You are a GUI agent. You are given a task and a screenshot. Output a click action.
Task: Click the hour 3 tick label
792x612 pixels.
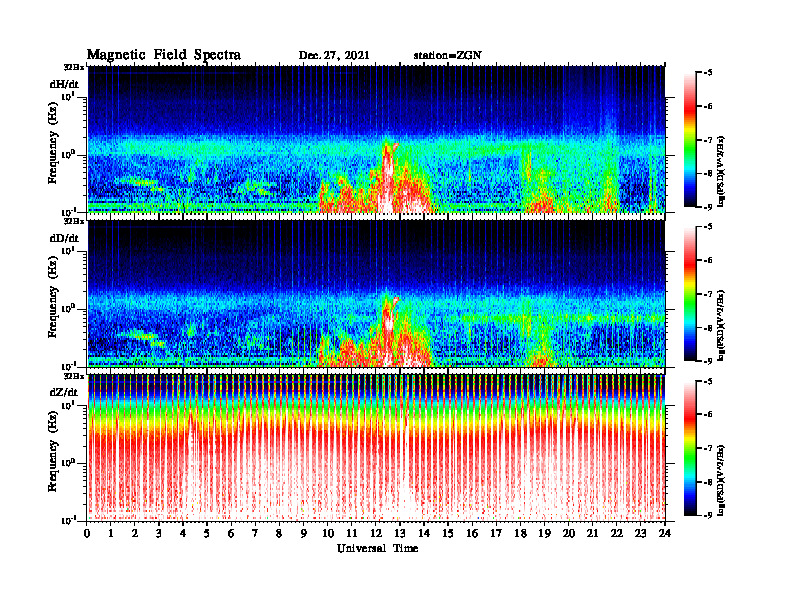tap(159, 533)
